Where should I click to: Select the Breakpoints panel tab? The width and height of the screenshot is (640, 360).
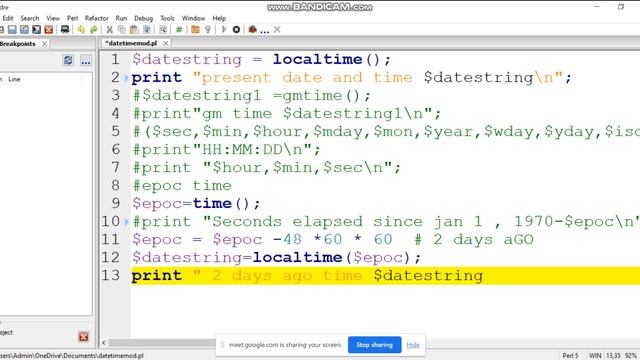point(18,44)
